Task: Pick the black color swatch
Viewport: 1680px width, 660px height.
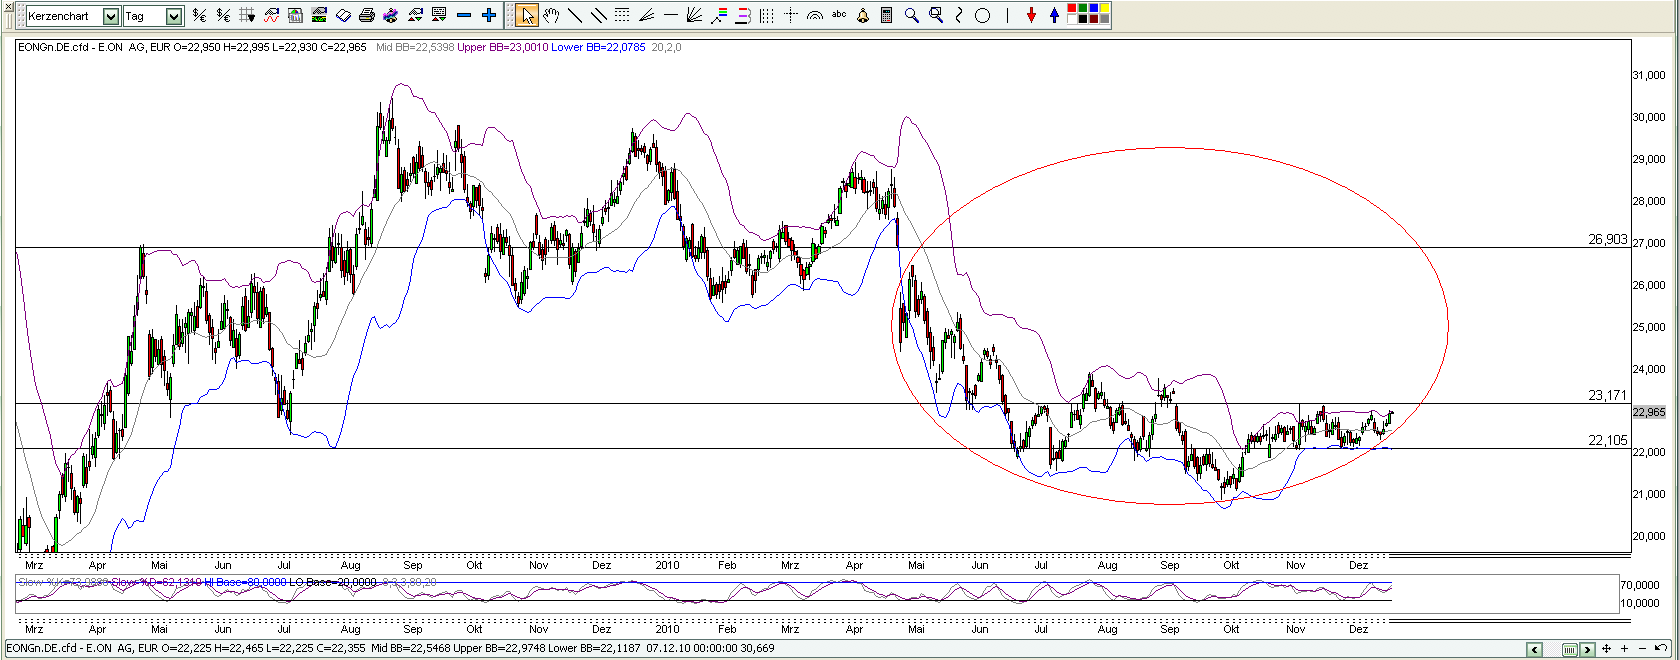Action: 1083,19
